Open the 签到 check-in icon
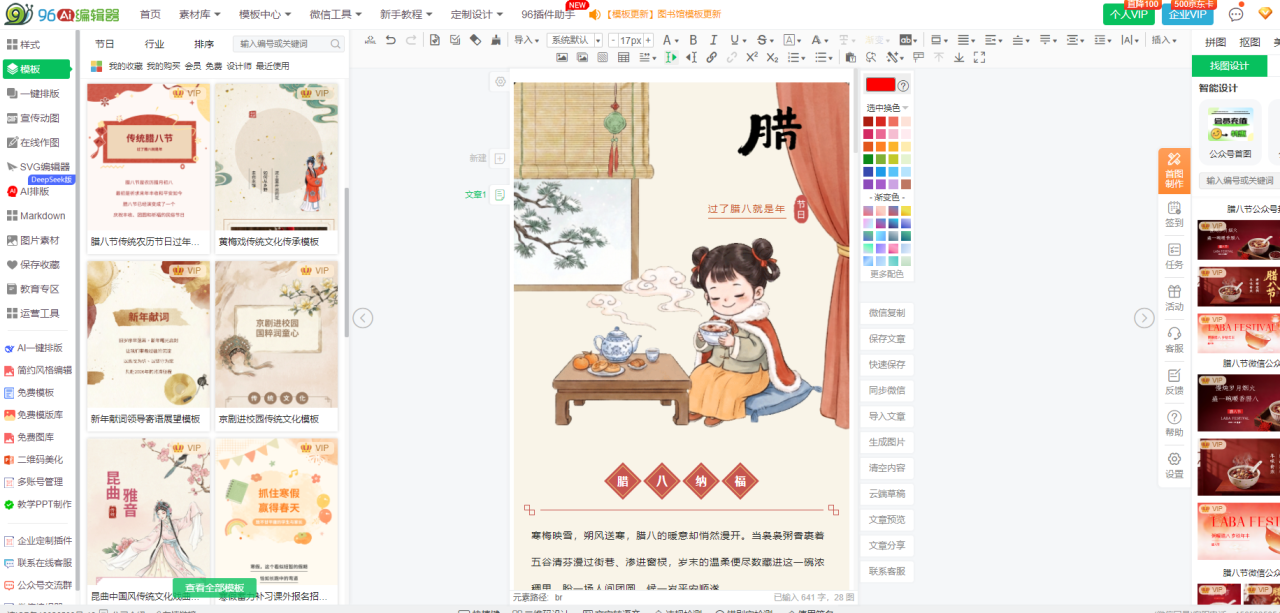The width and height of the screenshot is (1280, 613). (1174, 214)
